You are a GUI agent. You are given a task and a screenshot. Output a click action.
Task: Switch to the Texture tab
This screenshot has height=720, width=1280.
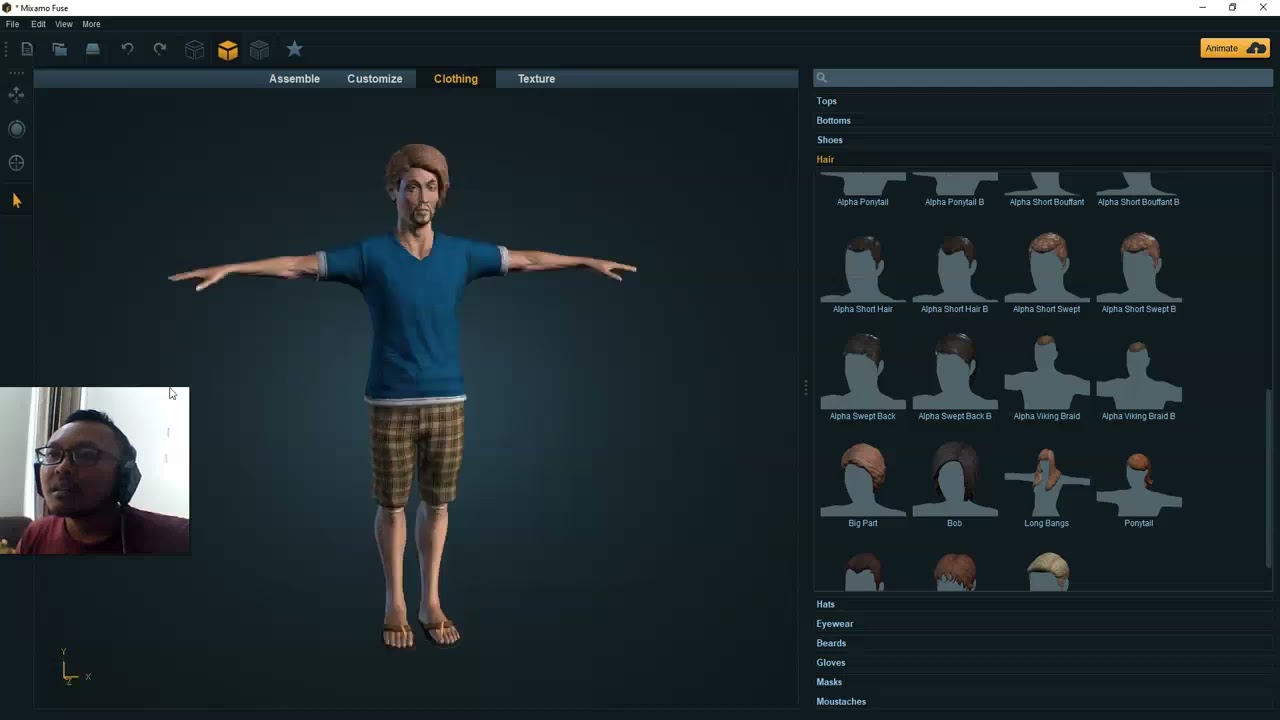coord(536,79)
